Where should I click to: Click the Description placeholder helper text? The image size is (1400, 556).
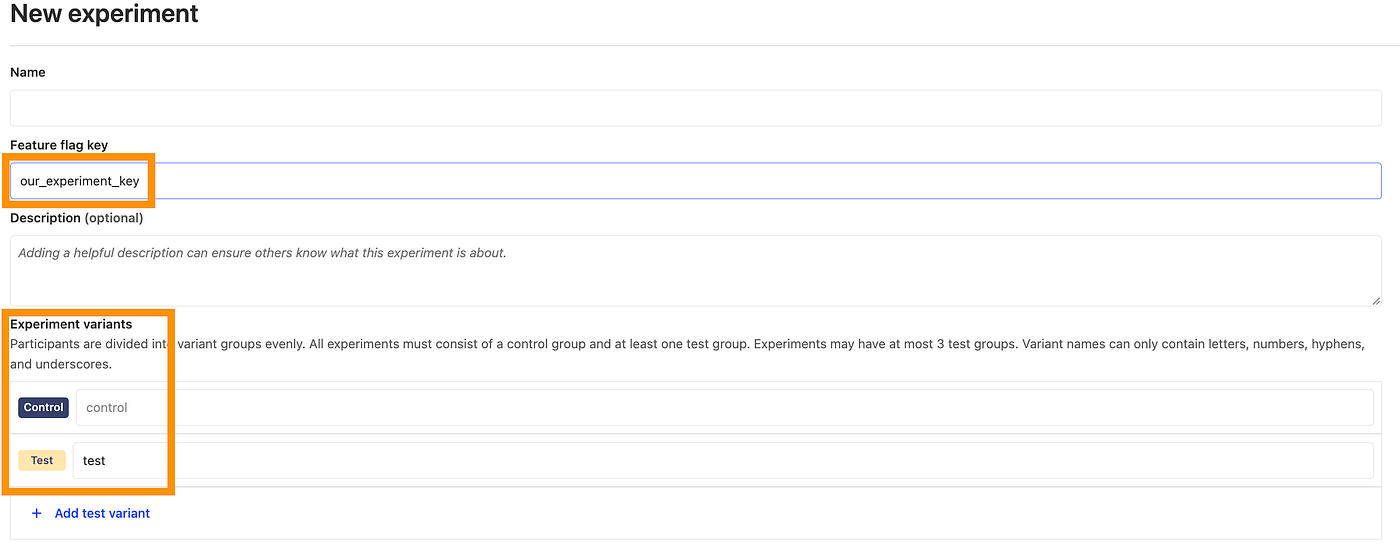(262, 253)
